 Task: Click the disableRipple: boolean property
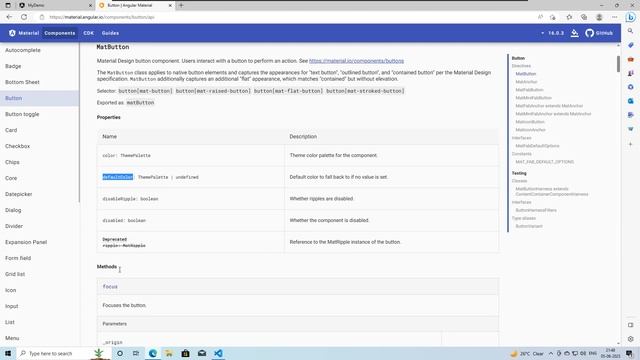130,199
